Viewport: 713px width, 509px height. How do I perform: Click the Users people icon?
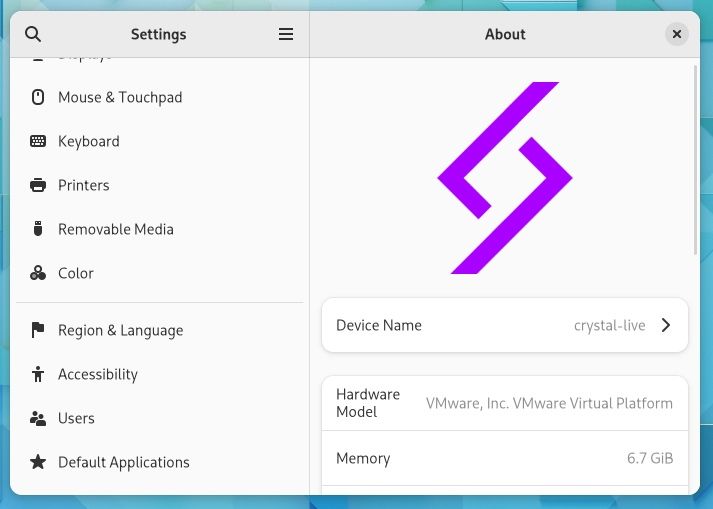click(x=38, y=418)
